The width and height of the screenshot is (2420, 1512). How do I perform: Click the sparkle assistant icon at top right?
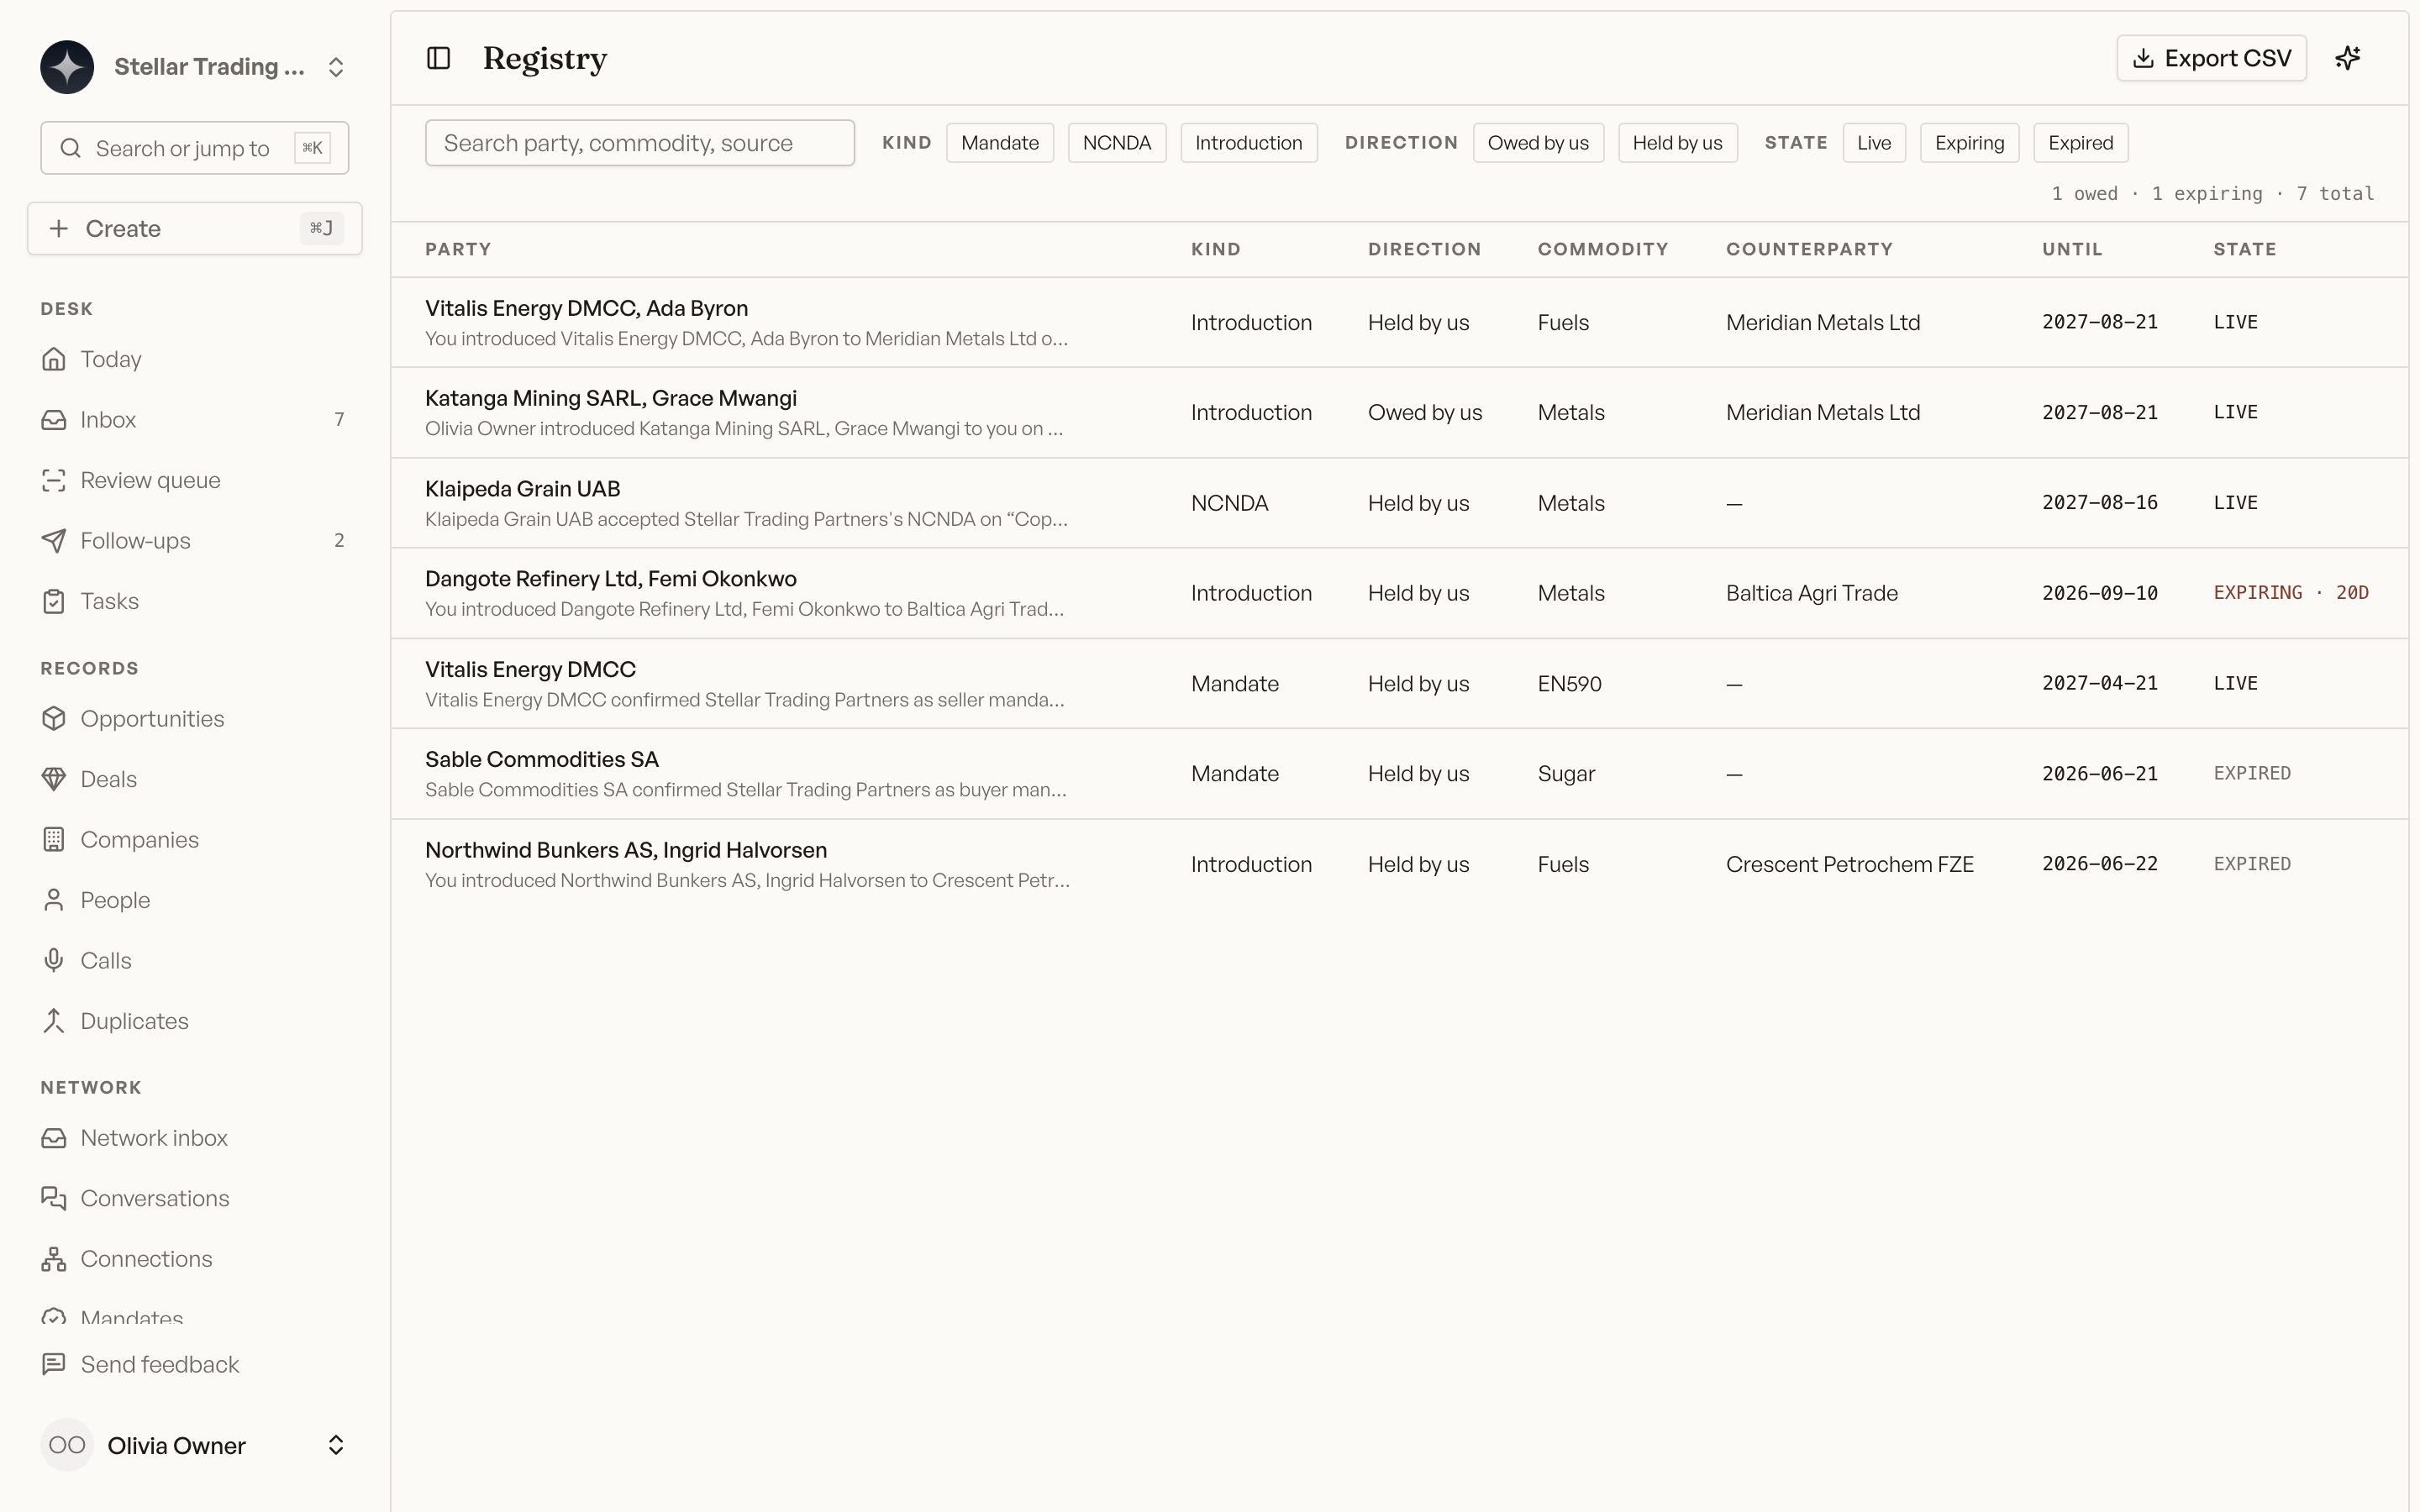tap(2347, 58)
